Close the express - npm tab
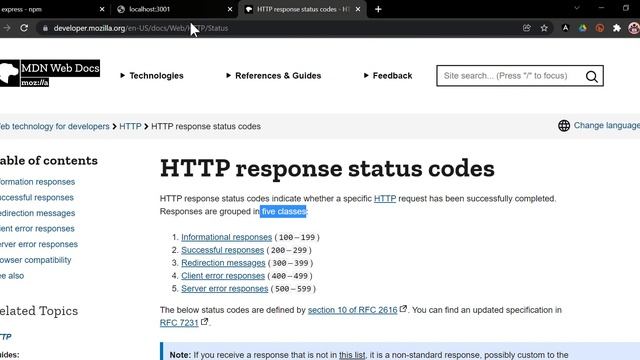 [x=102, y=9]
